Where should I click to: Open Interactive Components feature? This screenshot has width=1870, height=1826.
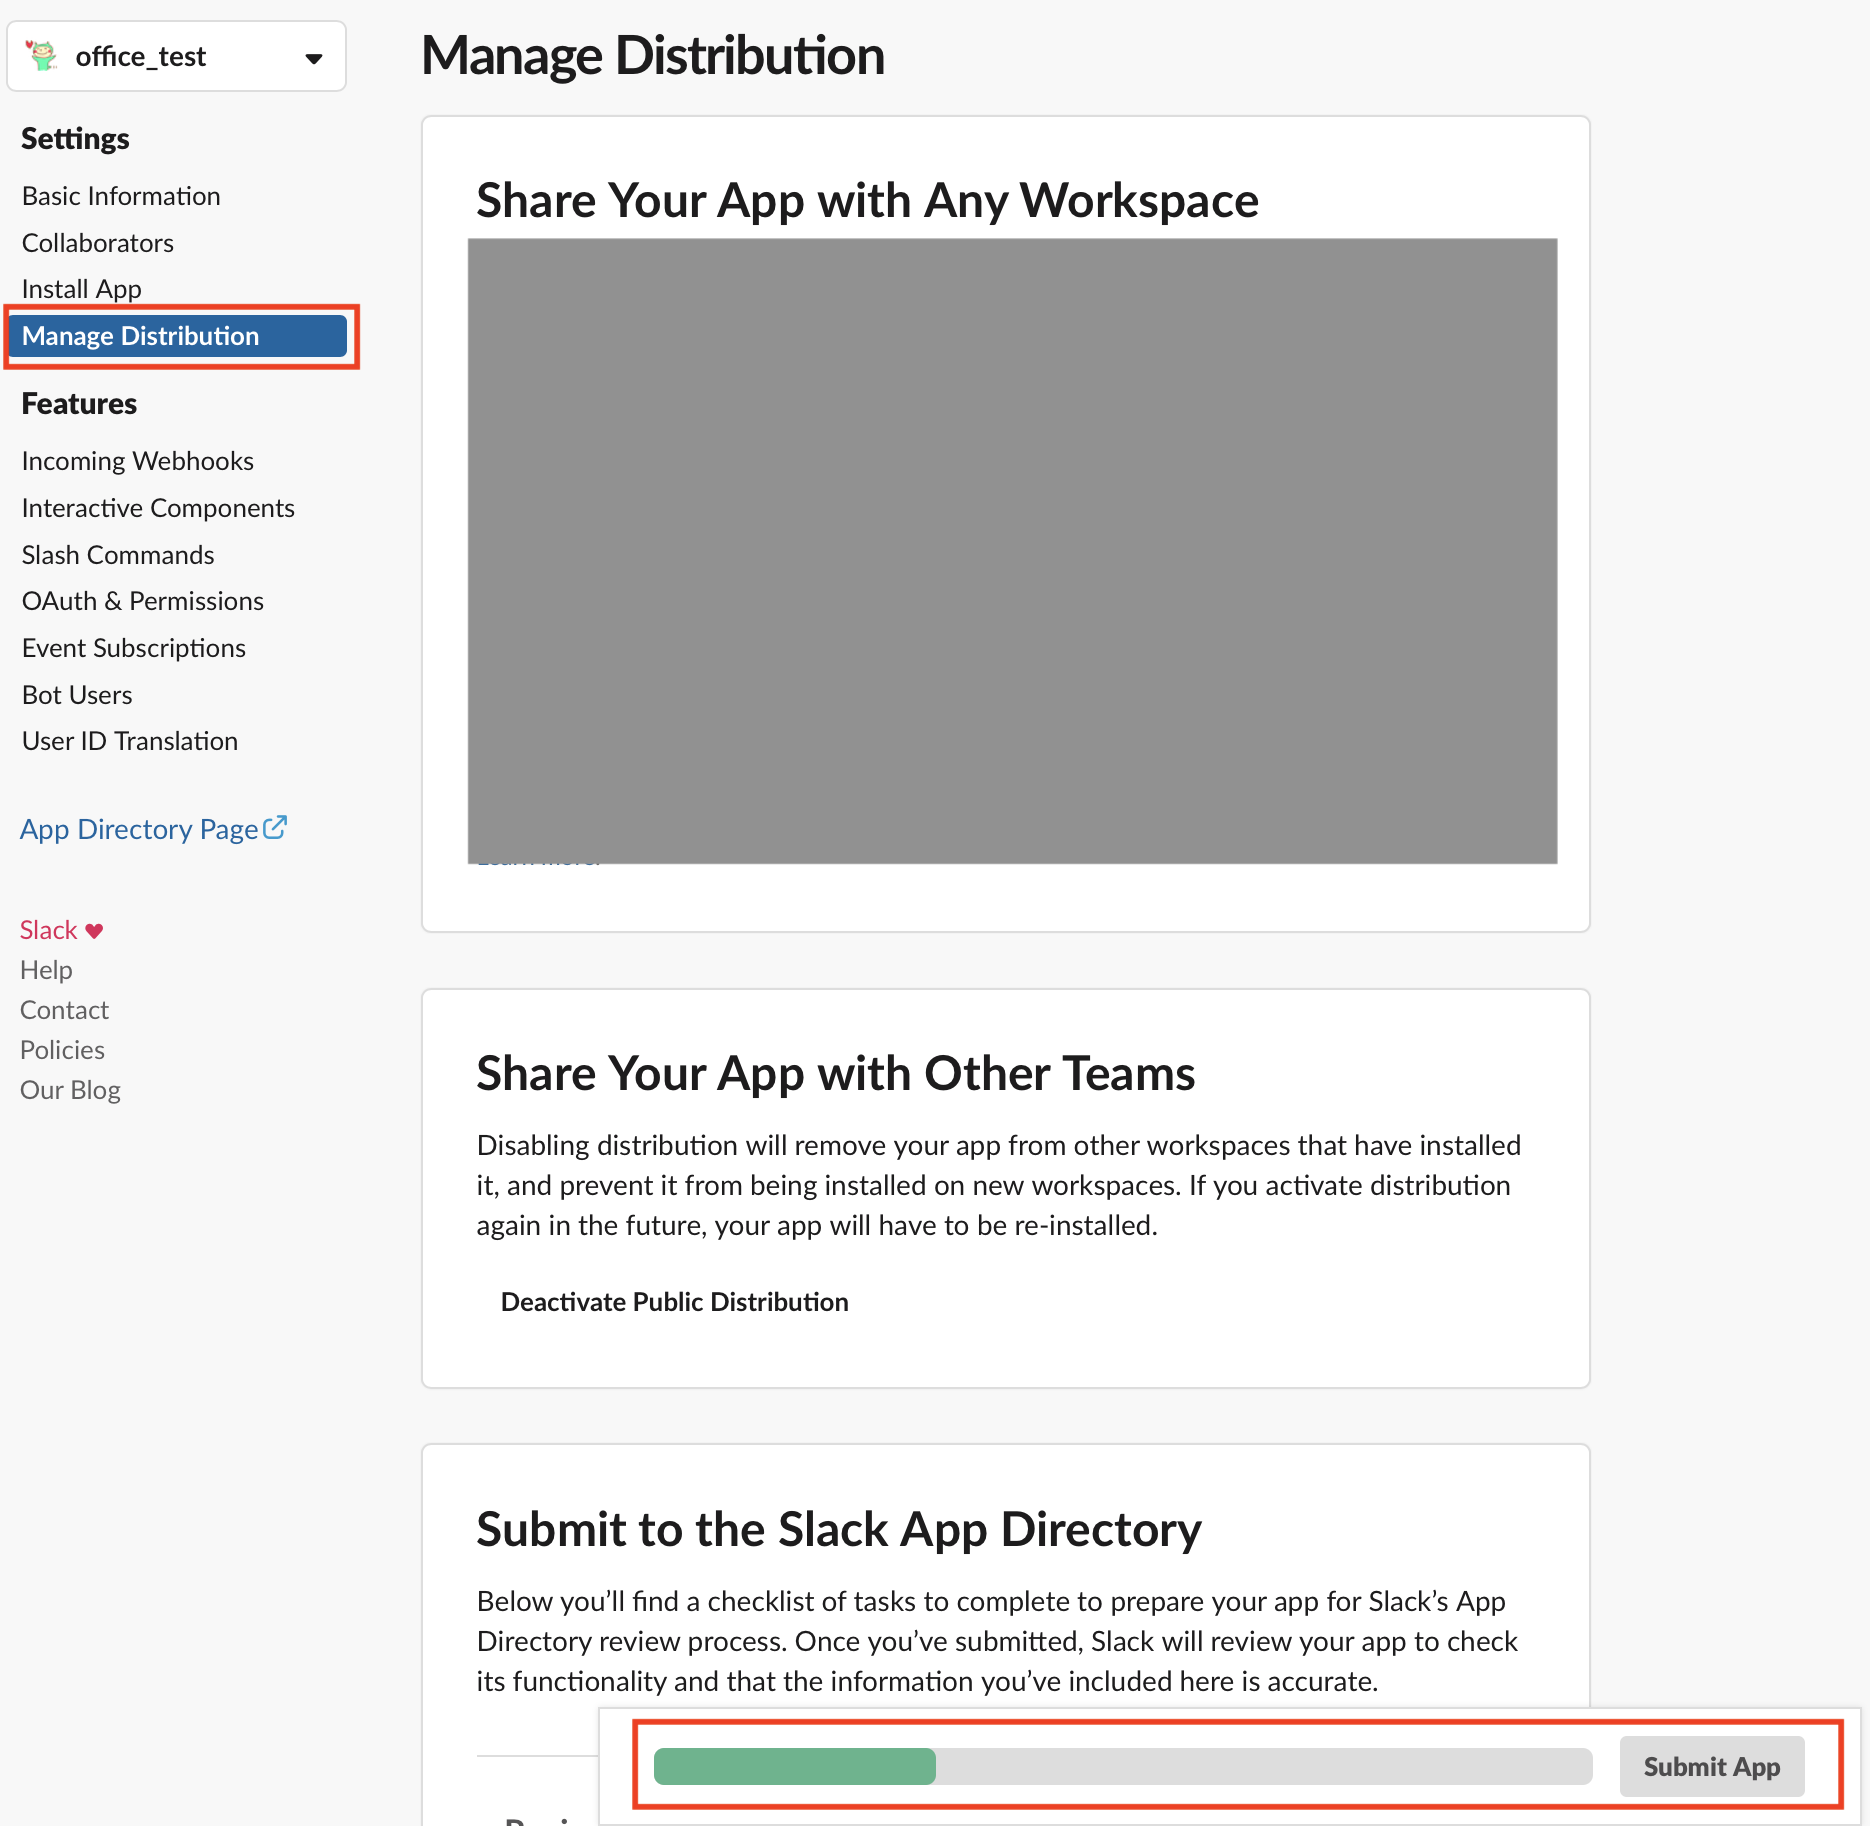pos(158,508)
